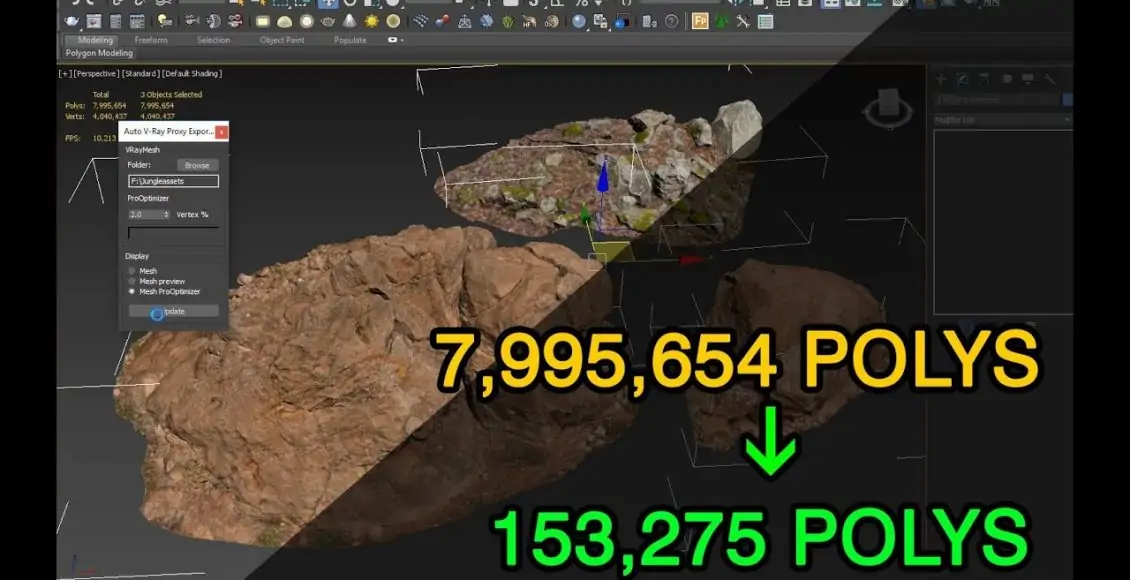Viewport: 1130px width, 580px height.
Task: Click the lightbulb icon in toolbar
Action: (164, 21)
